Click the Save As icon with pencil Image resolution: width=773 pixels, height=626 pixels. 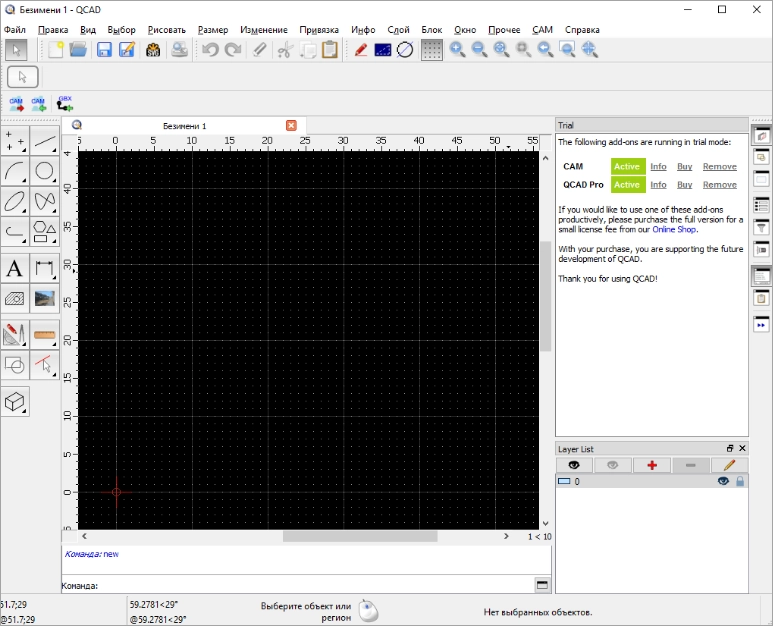127,50
